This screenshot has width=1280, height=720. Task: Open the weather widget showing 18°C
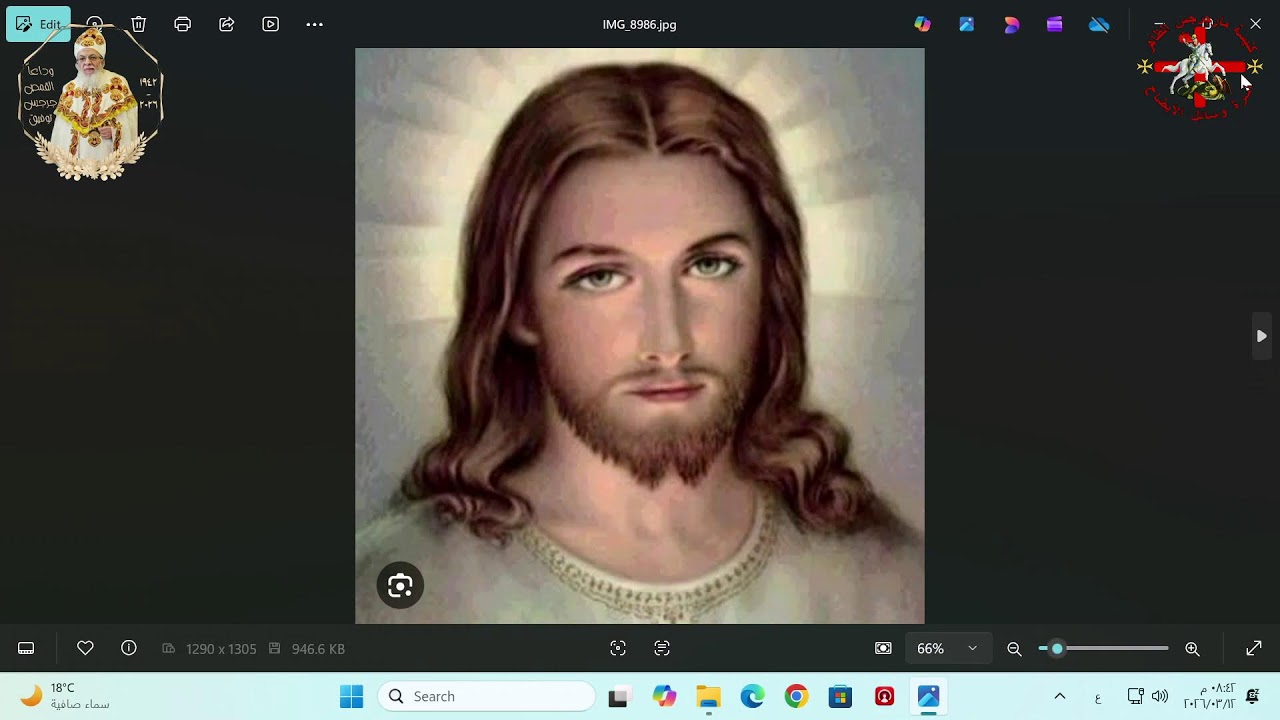(x=64, y=696)
